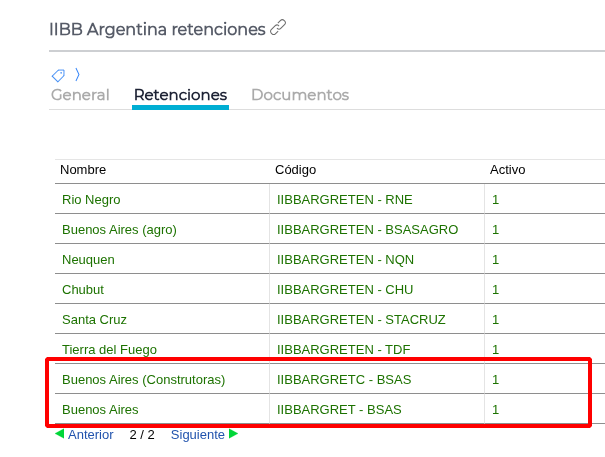Open Buenos Aires (Construtoras) entry
This screenshot has width=605, height=457.
point(143,380)
